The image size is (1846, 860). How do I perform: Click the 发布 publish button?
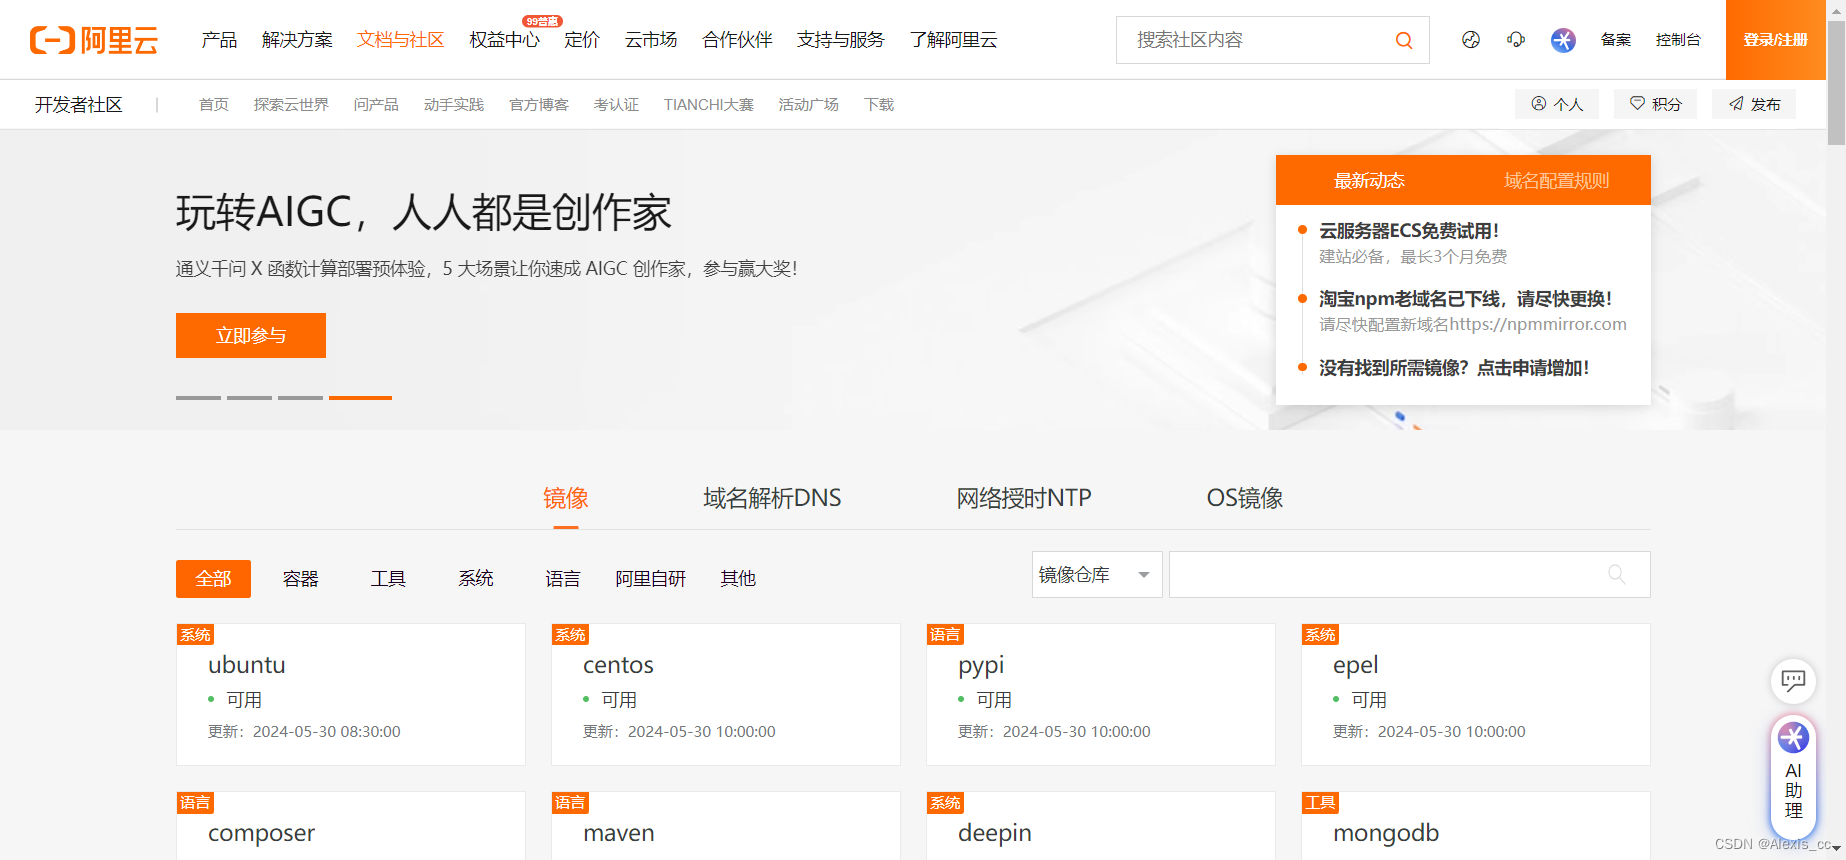pyautogui.click(x=1754, y=104)
